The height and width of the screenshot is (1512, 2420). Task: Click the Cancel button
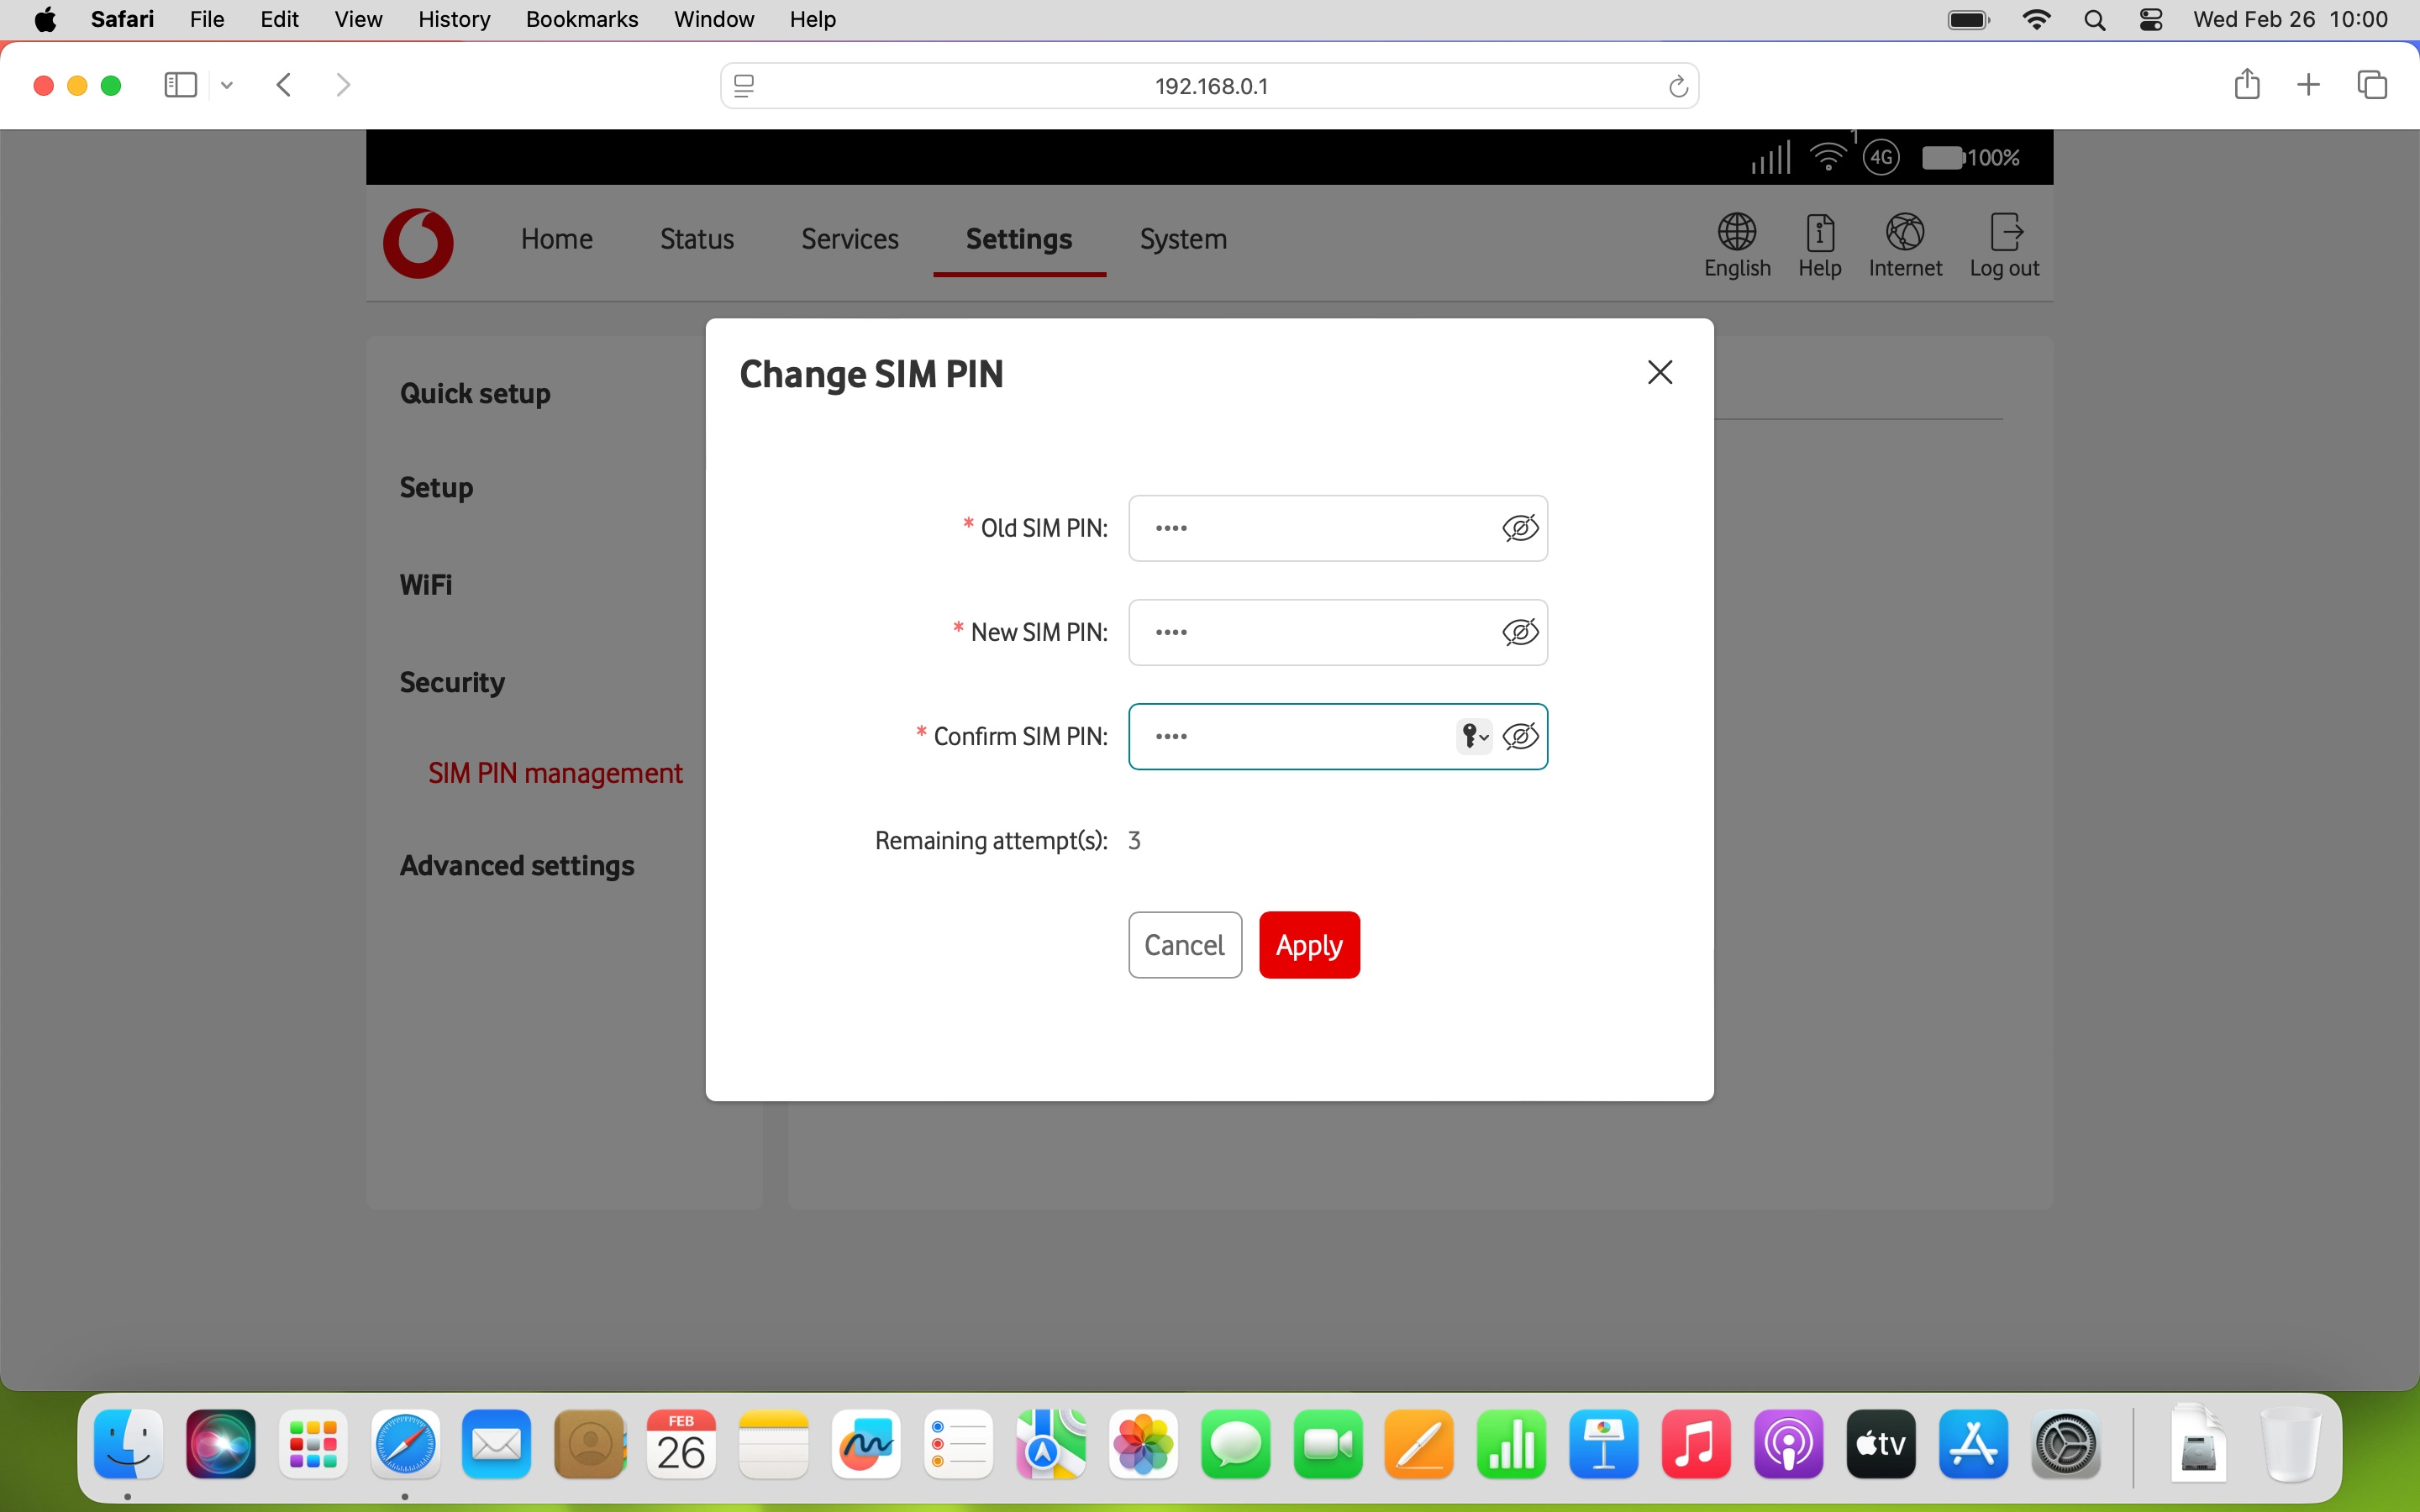[x=1185, y=944]
